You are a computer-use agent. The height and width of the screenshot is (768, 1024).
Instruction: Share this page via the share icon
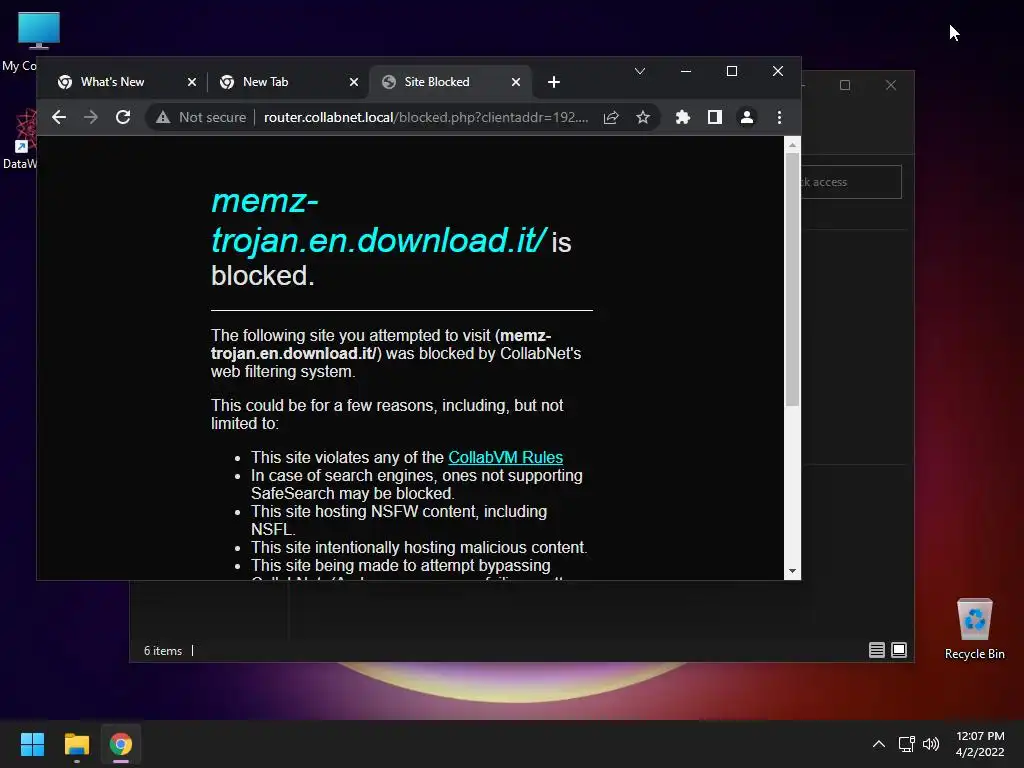pyautogui.click(x=611, y=117)
